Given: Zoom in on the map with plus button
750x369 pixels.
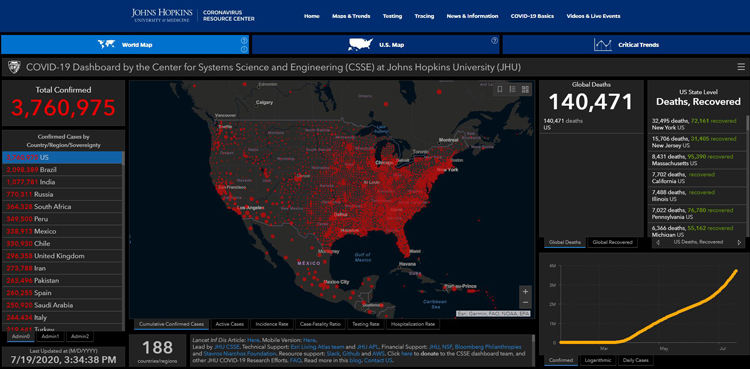Looking at the screenshot, I should pyautogui.click(x=525, y=291).
